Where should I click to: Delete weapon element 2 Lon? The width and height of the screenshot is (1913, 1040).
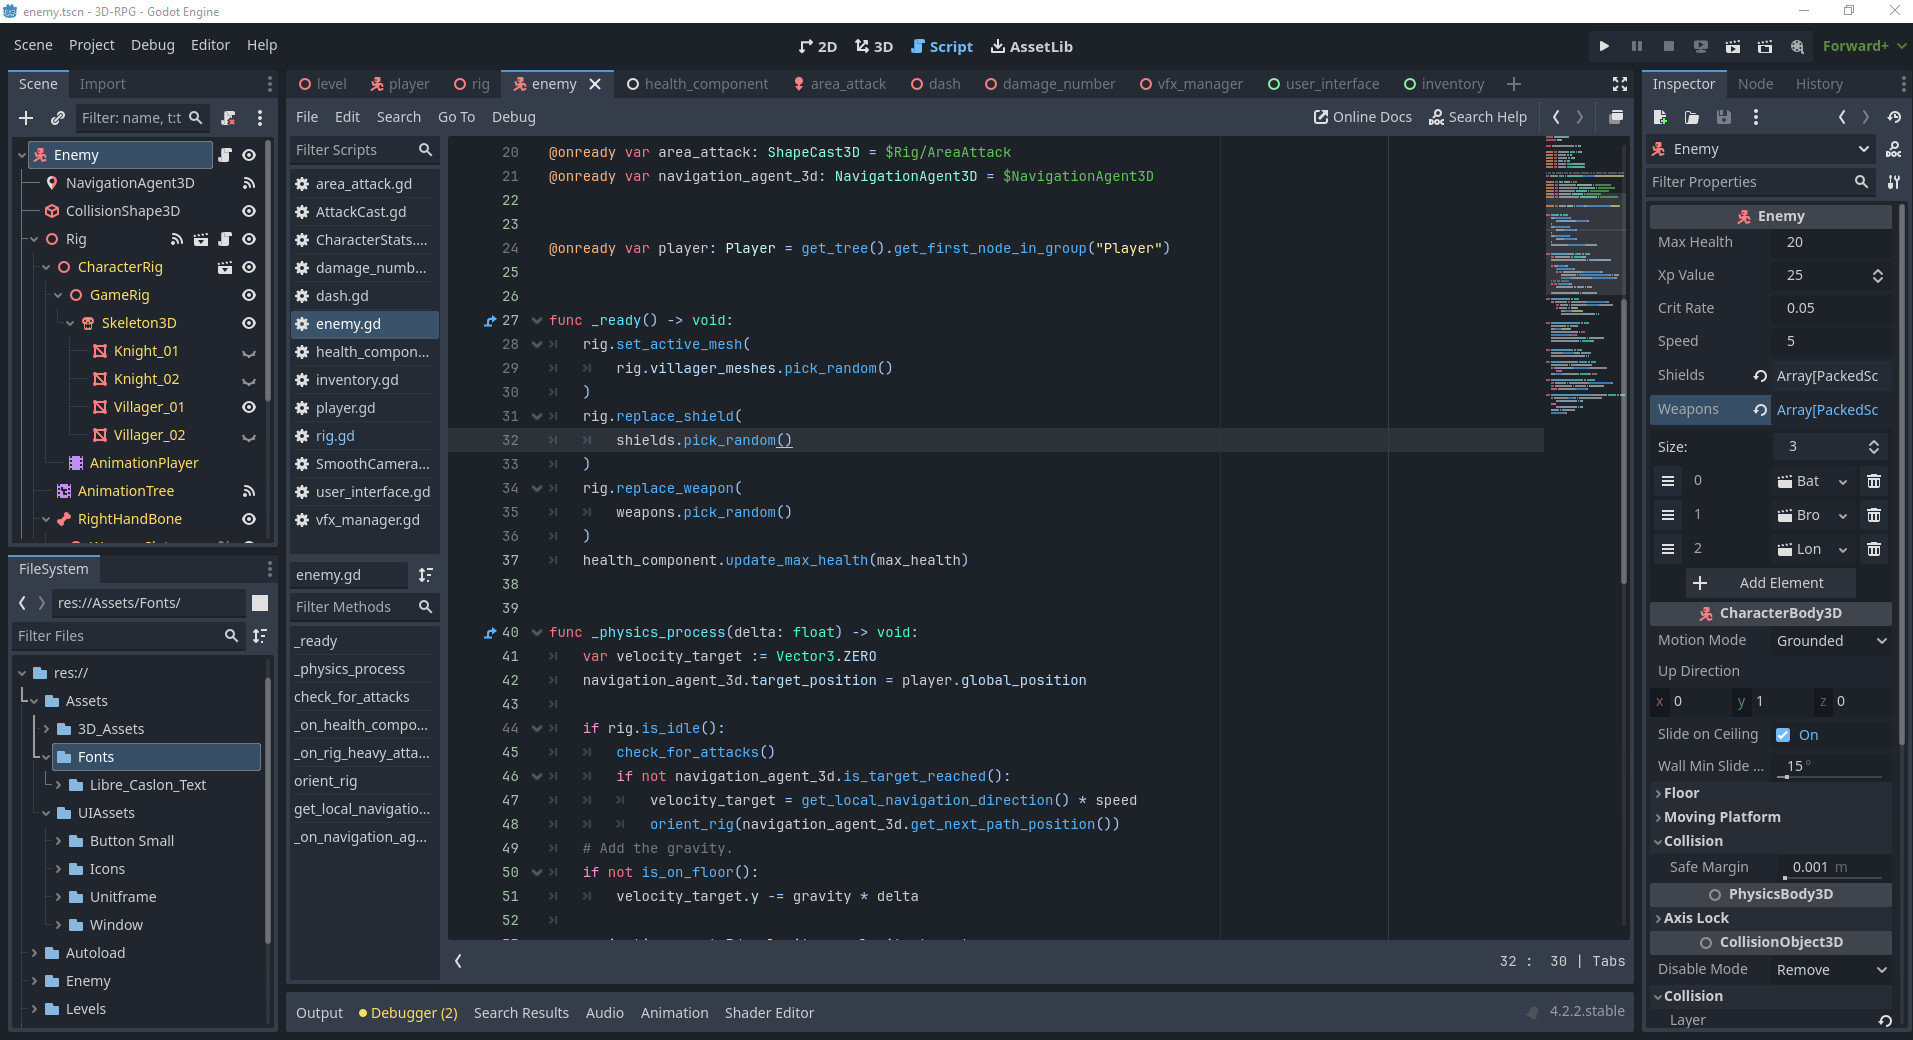[1874, 549]
